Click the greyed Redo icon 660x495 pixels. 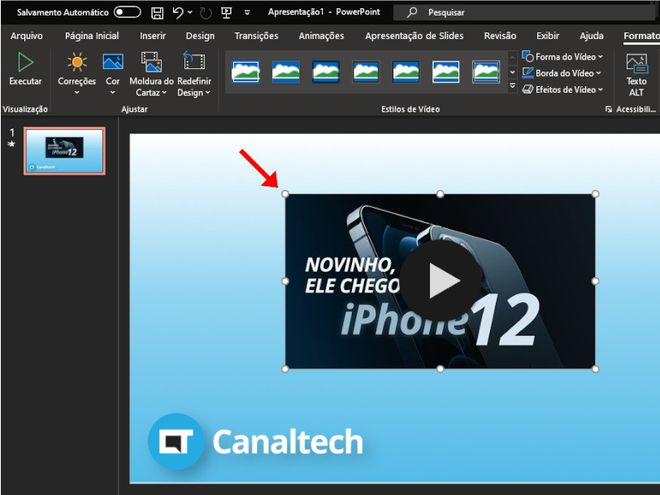[206, 13]
